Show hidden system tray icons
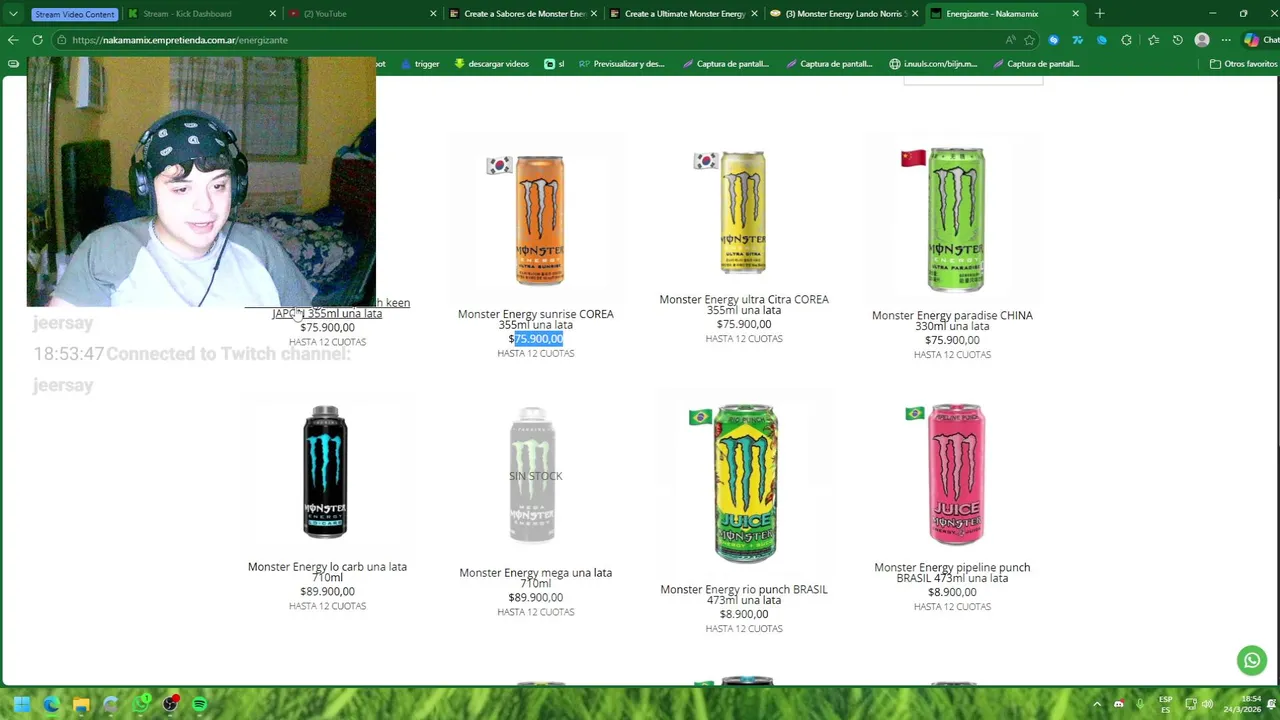 pyautogui.click(x=1097, y=704)
